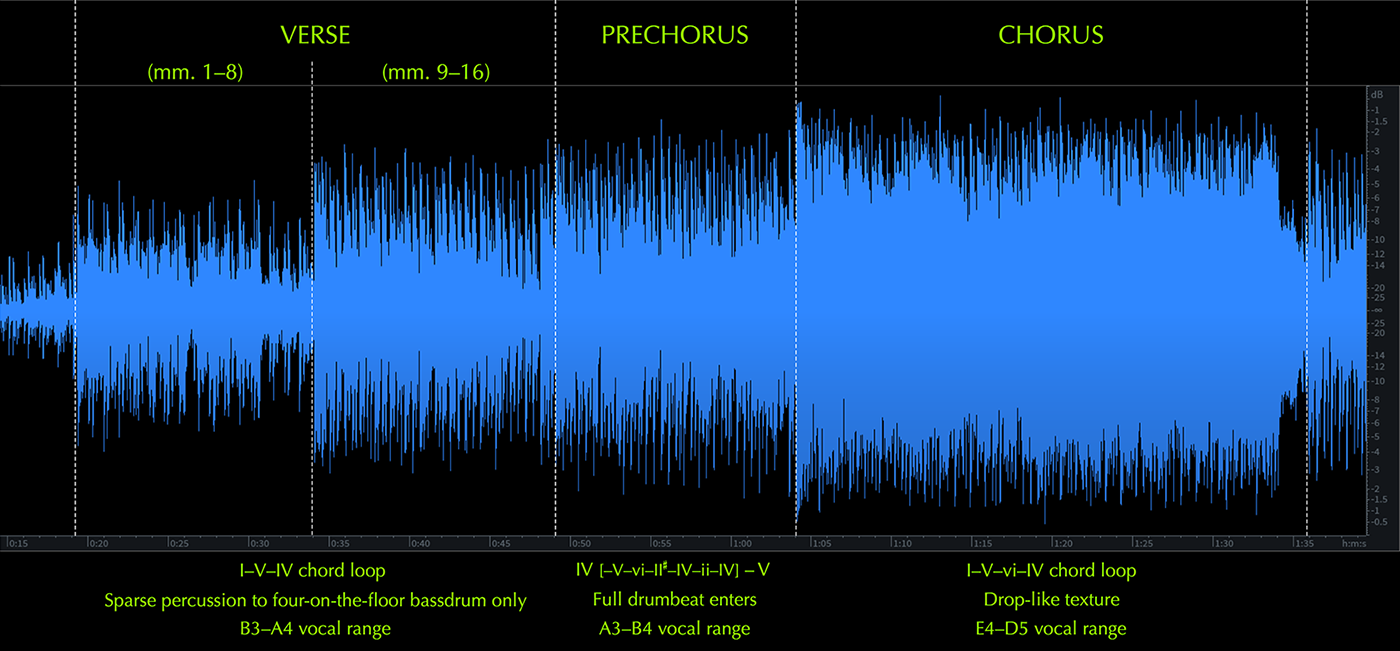1400x651 pixels.
Task: Click the (mm. 9–16) measure label
Action: [x=436, y=73]
